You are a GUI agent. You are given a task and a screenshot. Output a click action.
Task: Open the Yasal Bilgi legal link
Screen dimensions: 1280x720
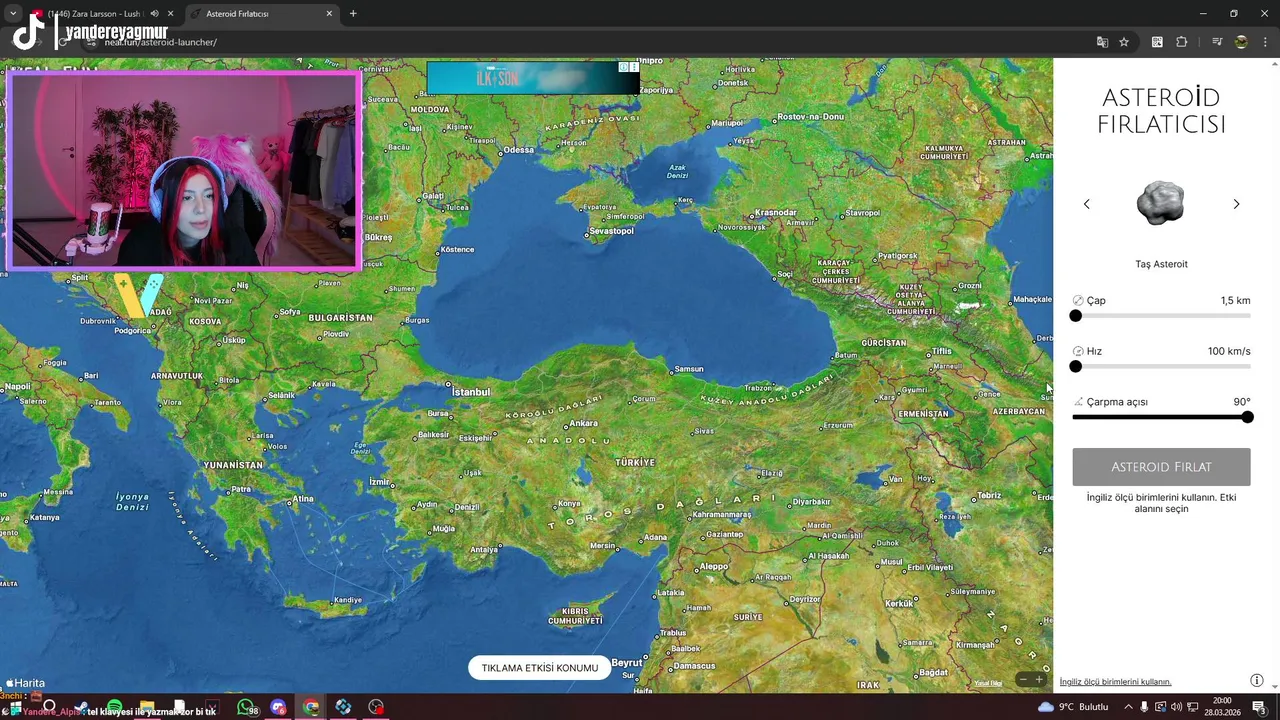point(988,683)
